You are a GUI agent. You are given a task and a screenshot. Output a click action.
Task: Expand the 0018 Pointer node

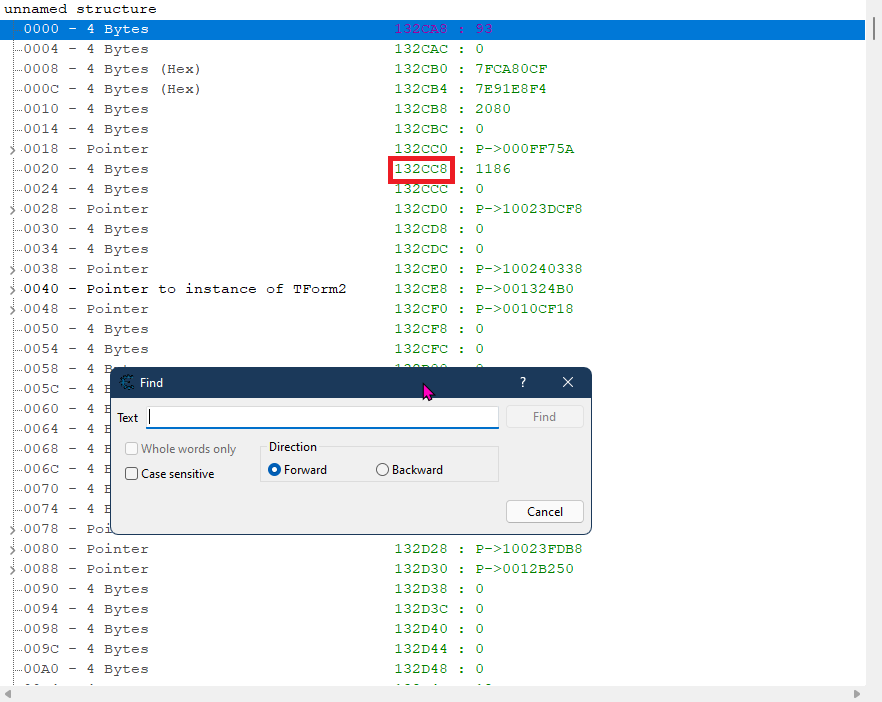pos(11,149)
